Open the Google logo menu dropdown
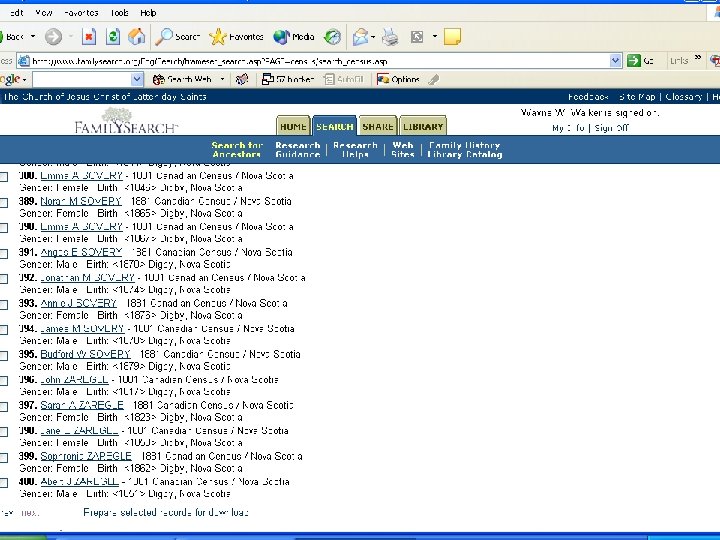The width and height of the screenshot is (720, 540). point(24,80)
